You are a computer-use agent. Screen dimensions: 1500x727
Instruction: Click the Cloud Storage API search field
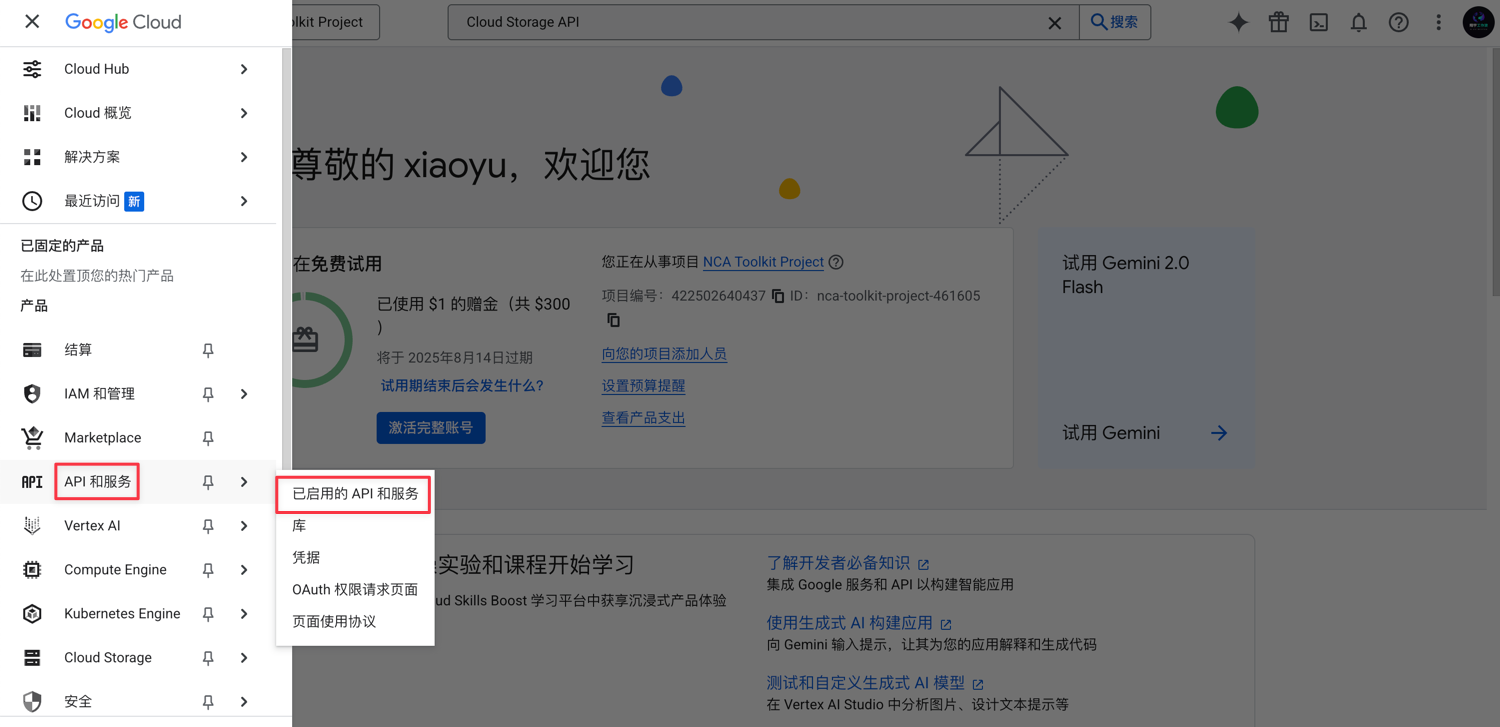750,22
